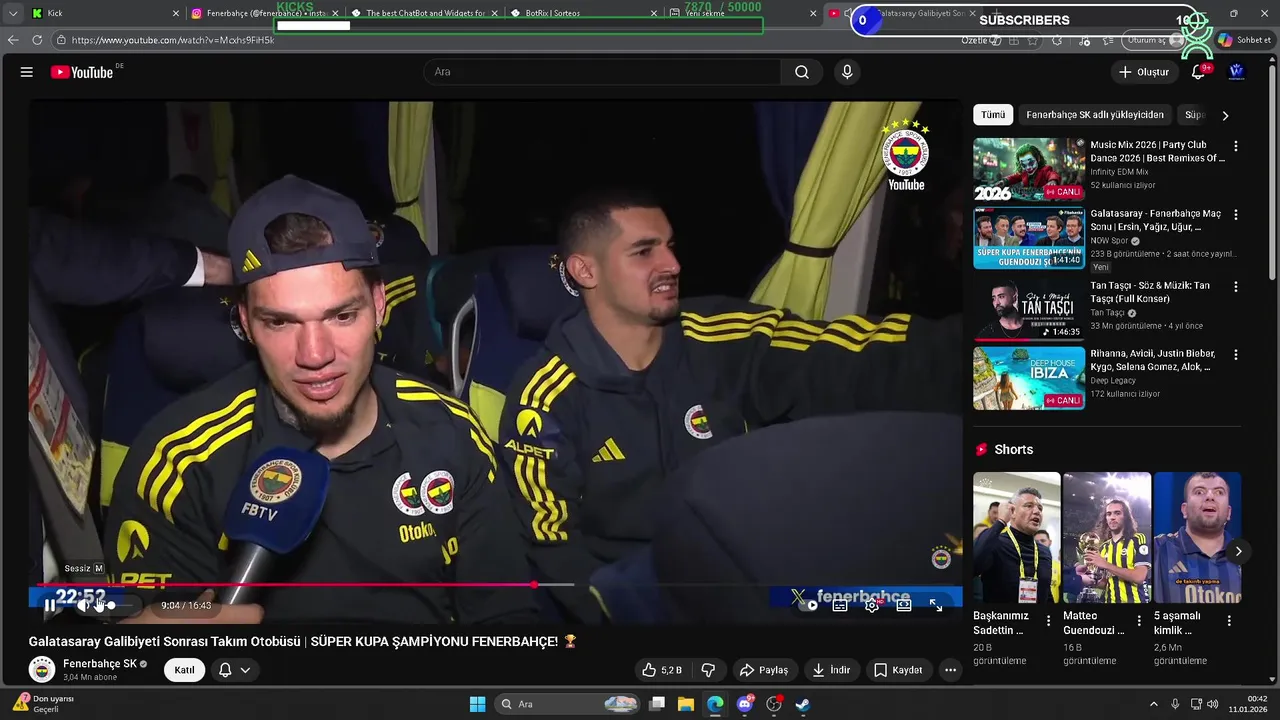Expand the channel notification bell dropdown

coord(234,670)
